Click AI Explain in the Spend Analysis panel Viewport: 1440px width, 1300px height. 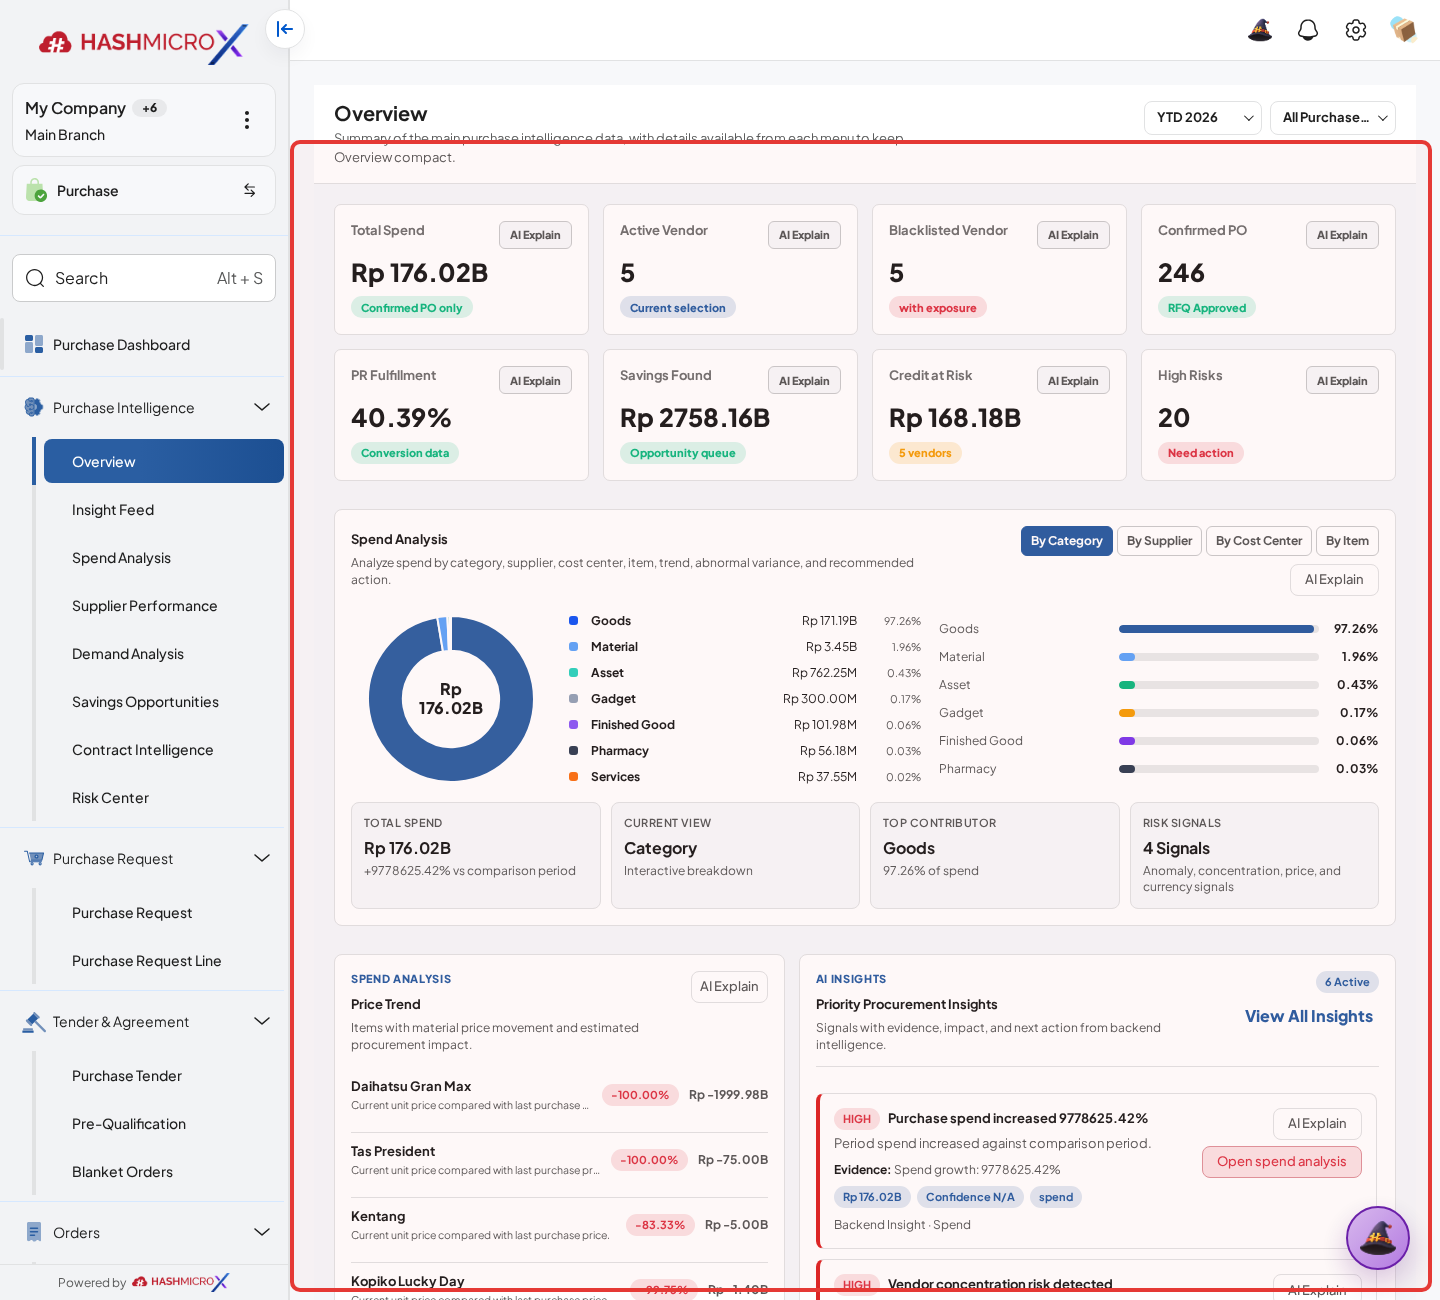click(1334, 580)
